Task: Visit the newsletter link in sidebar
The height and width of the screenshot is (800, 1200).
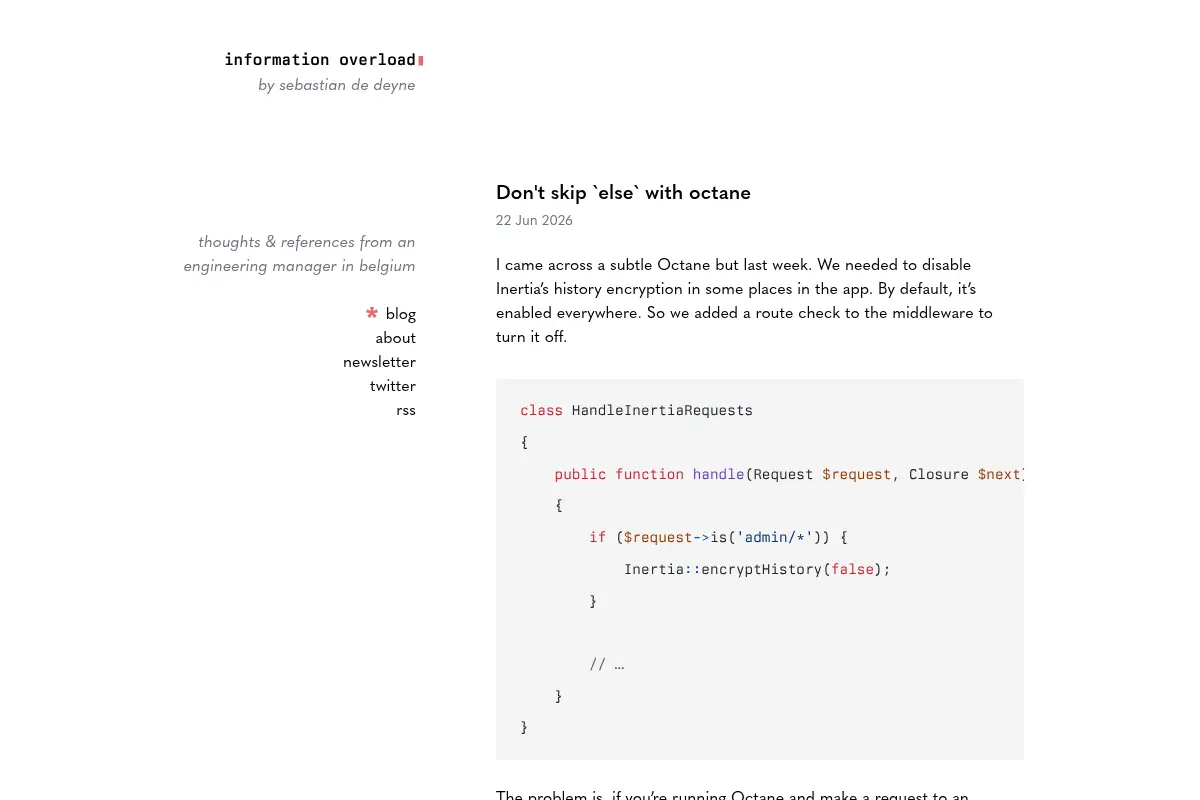Action: 379,362
